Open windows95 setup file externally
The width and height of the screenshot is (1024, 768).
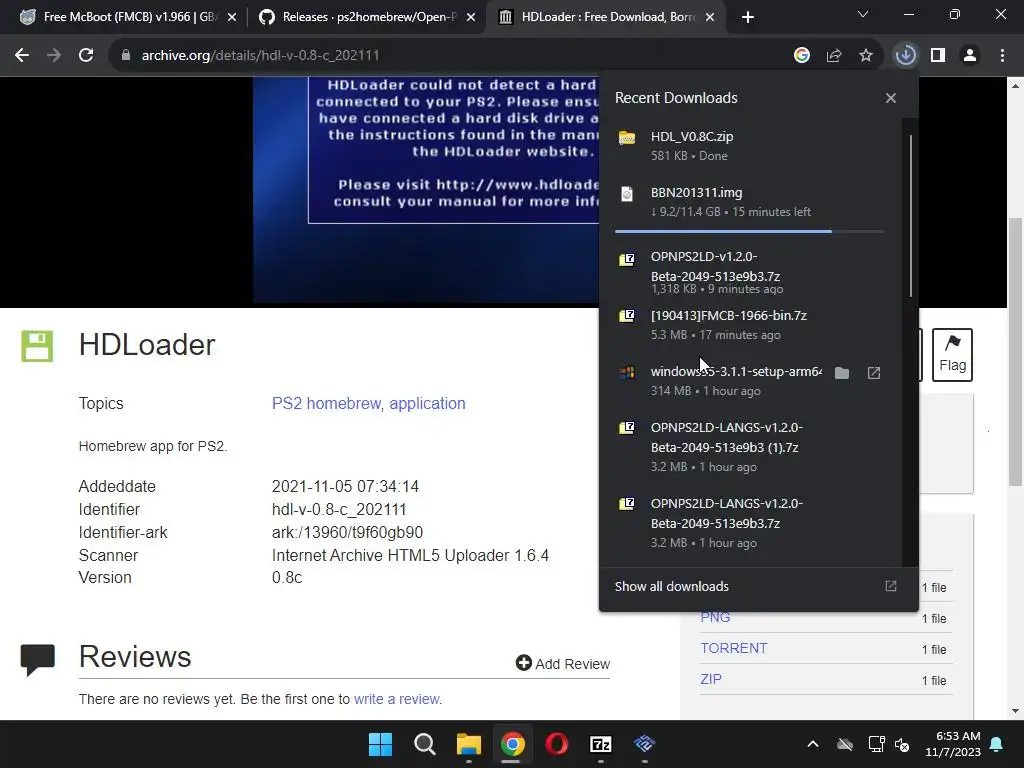[874, 373]
